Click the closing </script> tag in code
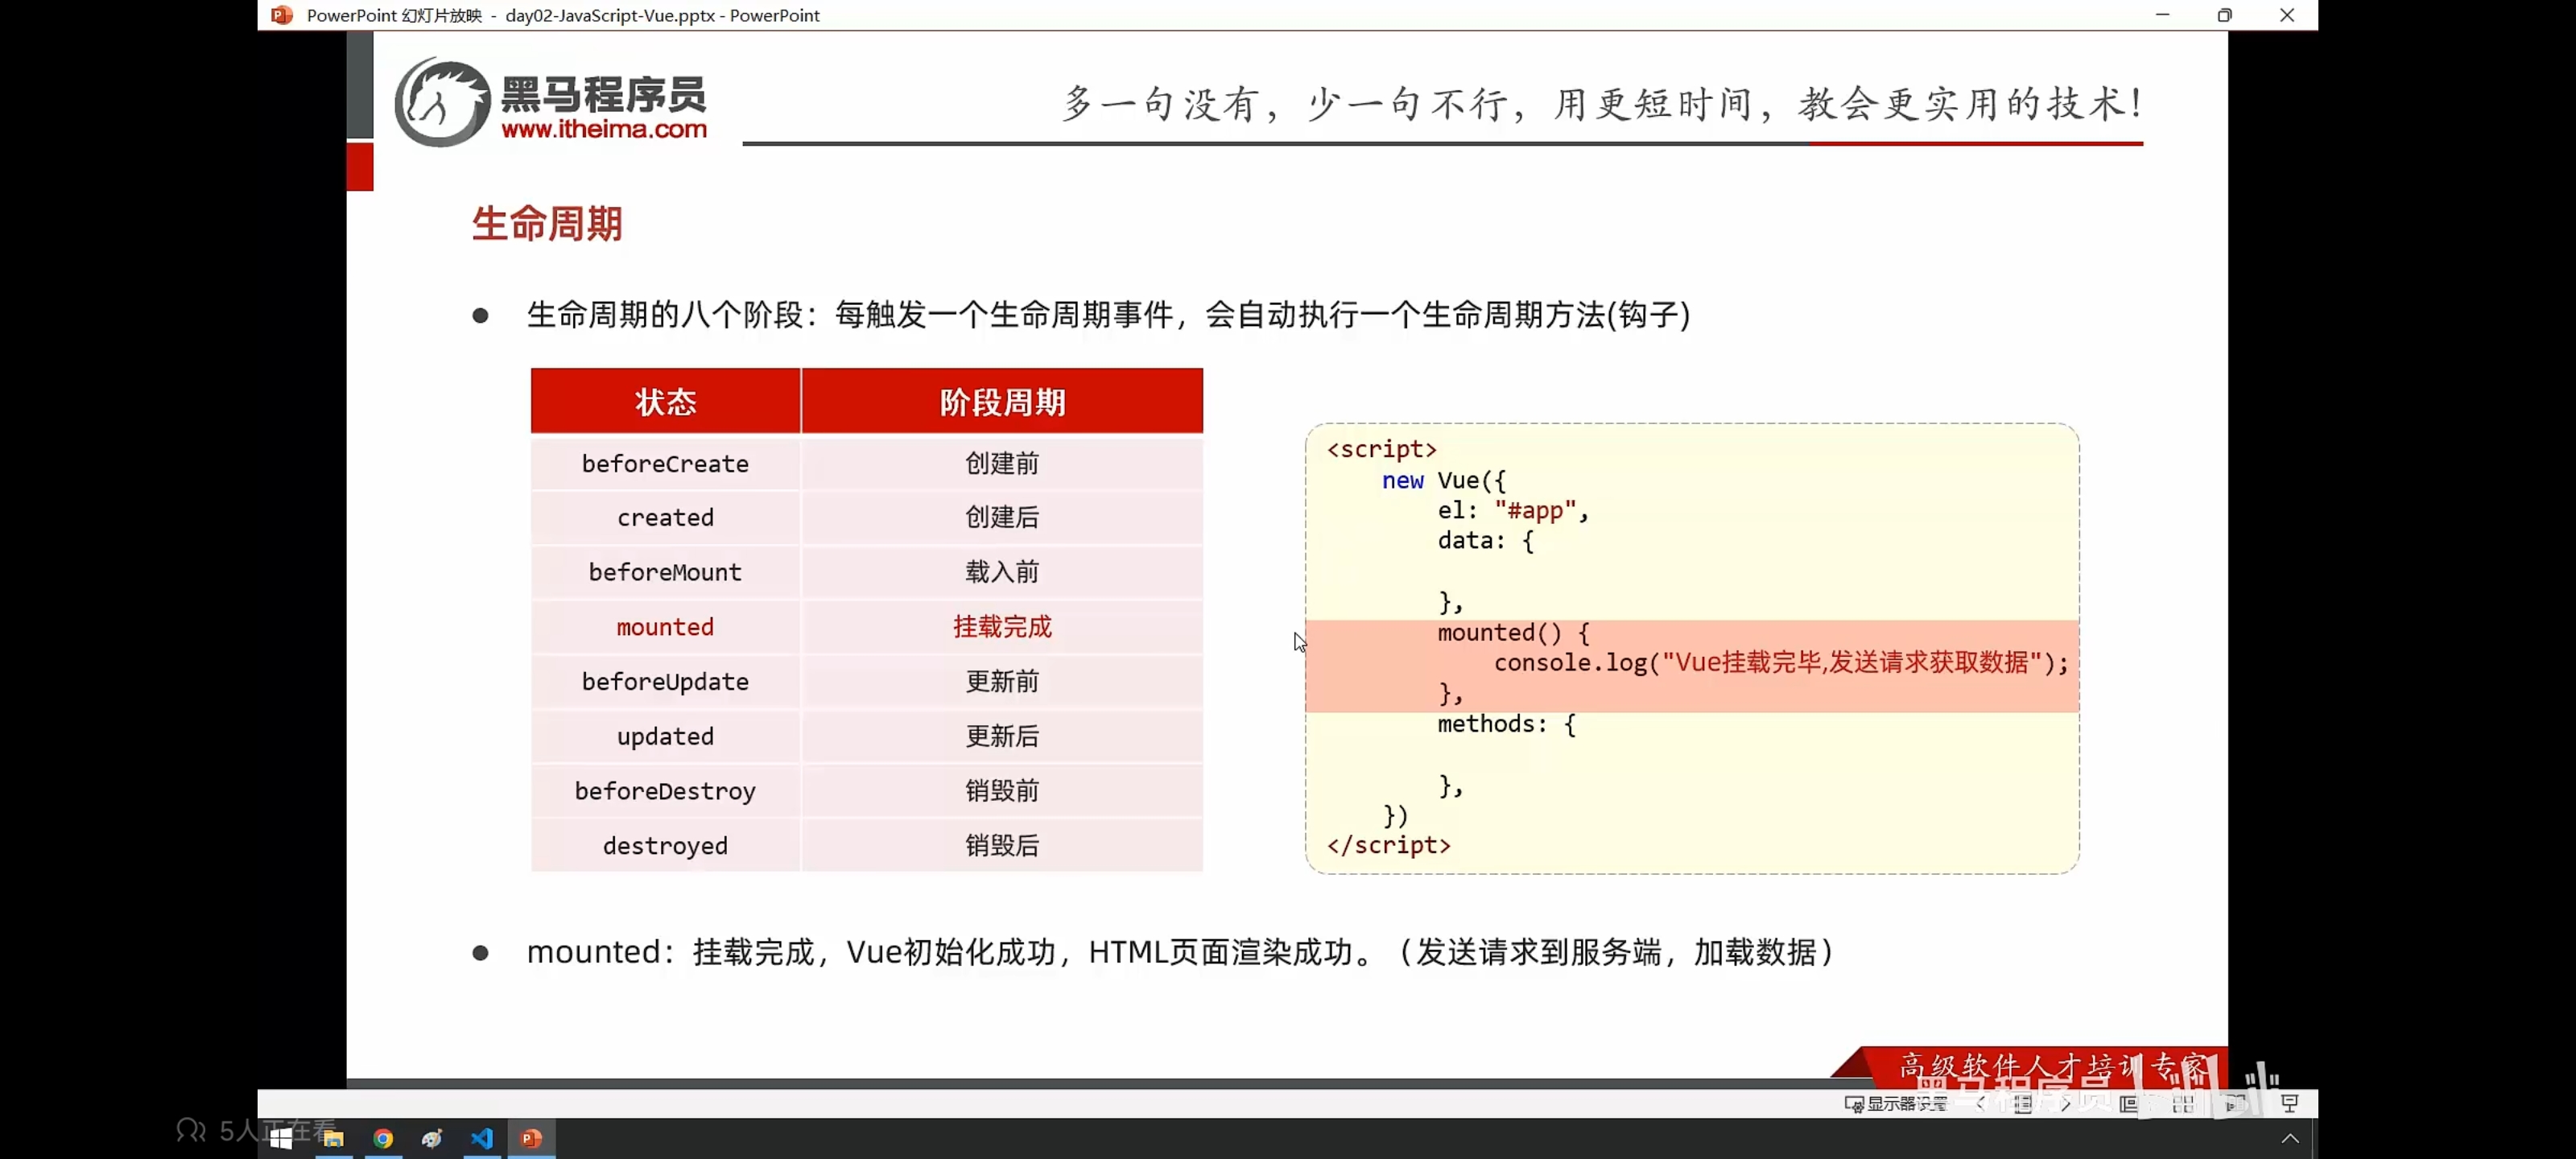The height and width of the screenshot is (1159, 2576). [x=1388, y=845]
